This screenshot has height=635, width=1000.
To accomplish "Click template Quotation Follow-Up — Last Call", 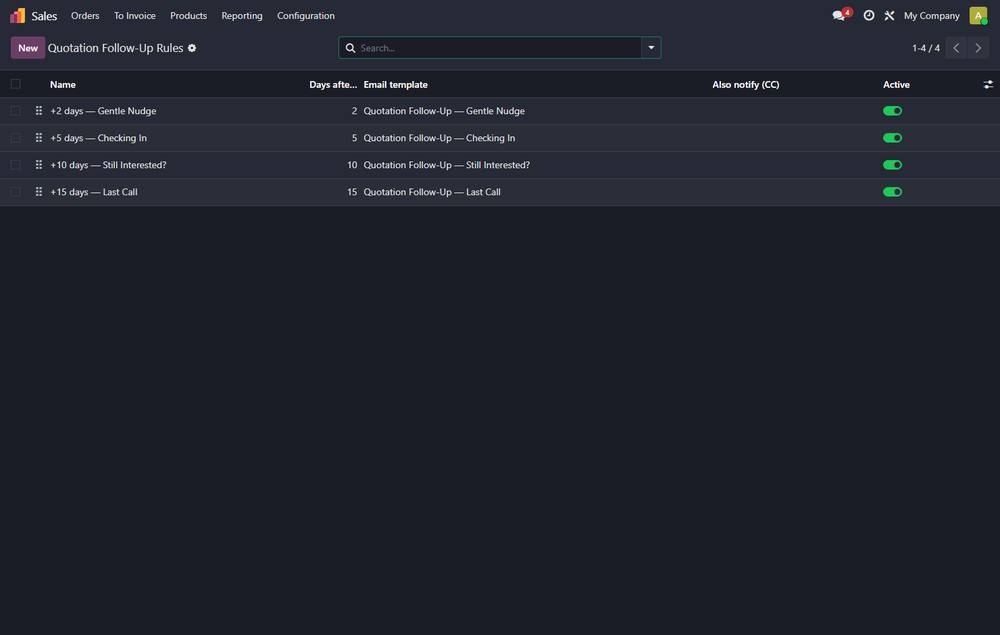I will [432, 192].
